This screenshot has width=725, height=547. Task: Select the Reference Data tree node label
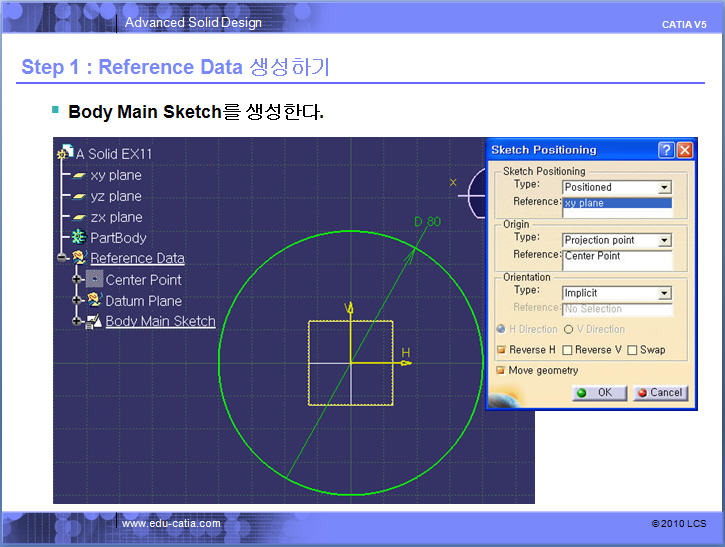tap(137, 258)
